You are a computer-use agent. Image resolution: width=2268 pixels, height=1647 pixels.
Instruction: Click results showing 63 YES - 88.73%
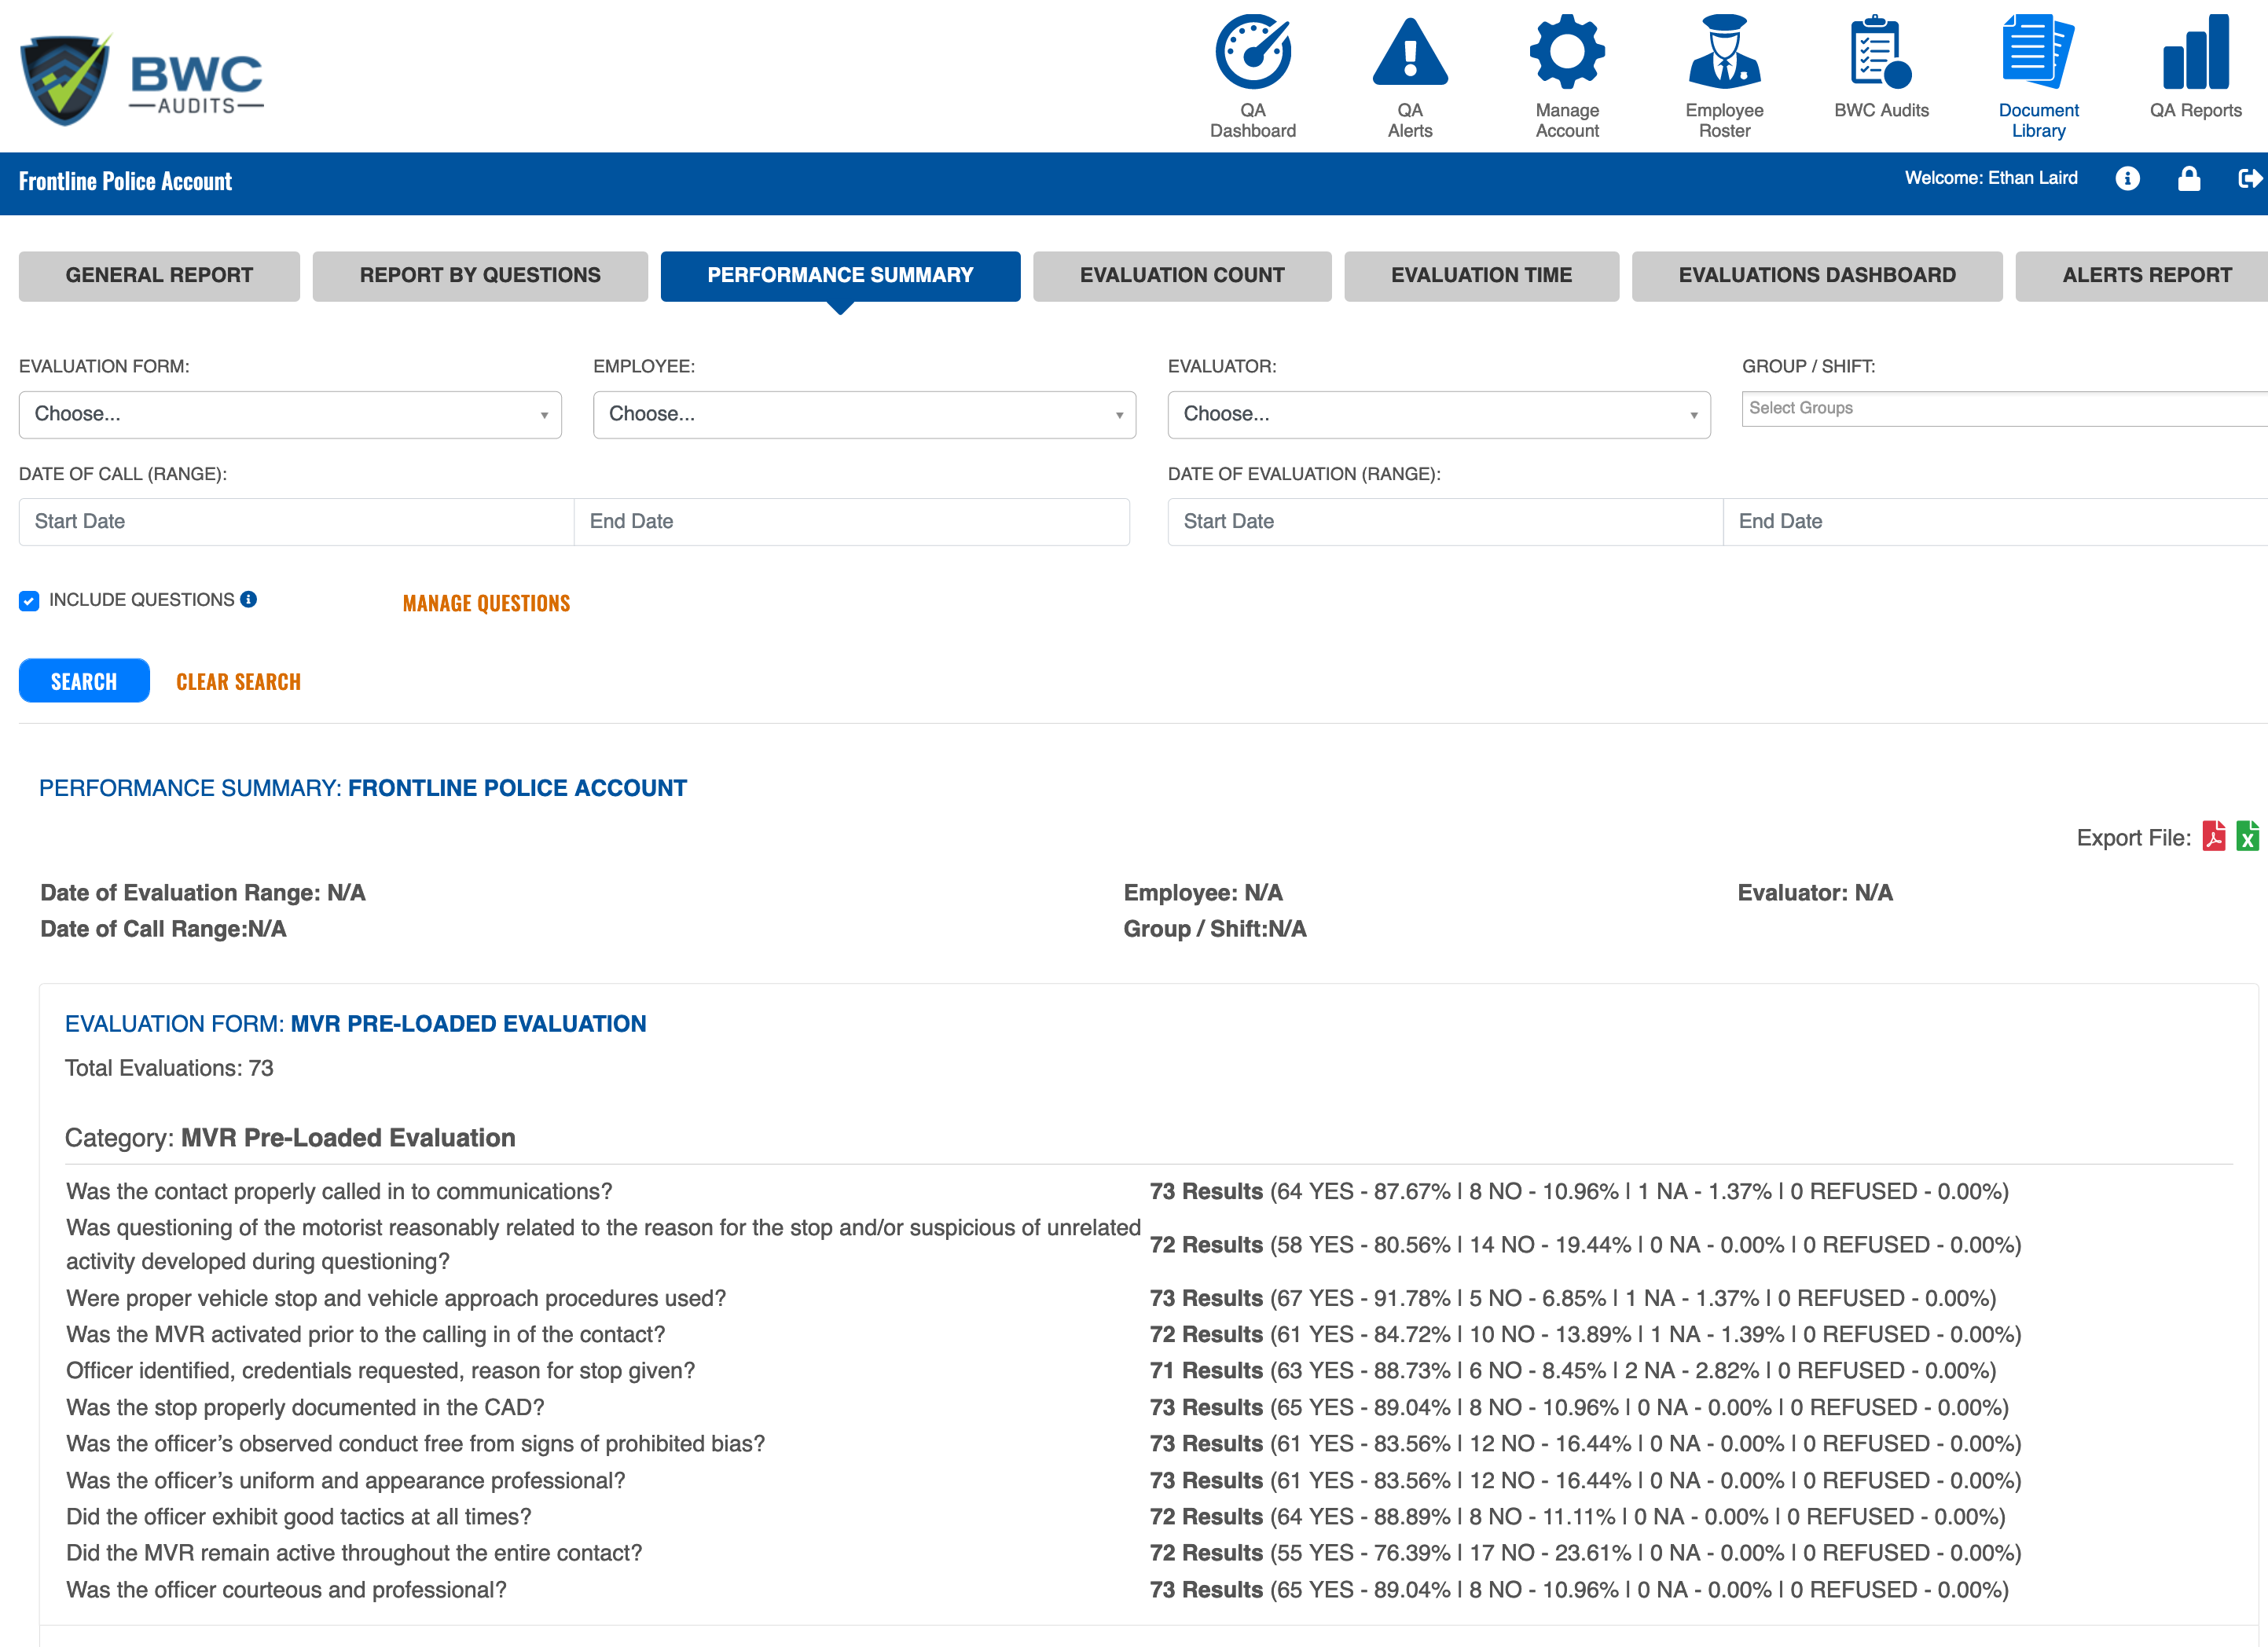pos(1572,1370)
